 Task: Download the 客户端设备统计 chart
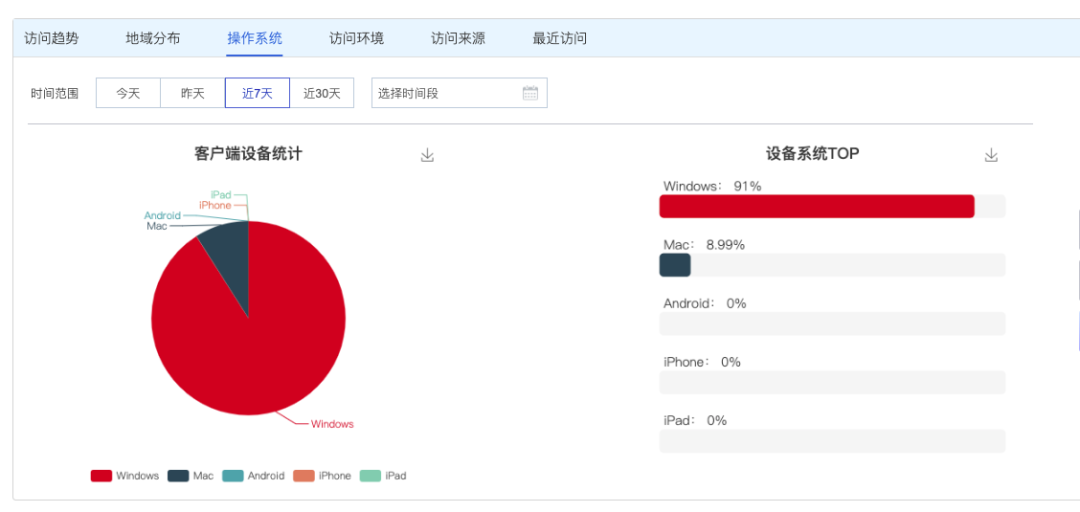click(x=427, y=155)
